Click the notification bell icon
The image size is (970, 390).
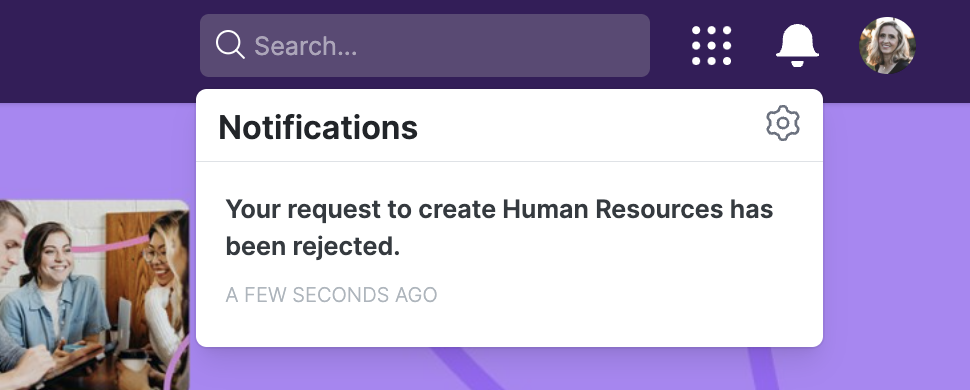(797, 45)
